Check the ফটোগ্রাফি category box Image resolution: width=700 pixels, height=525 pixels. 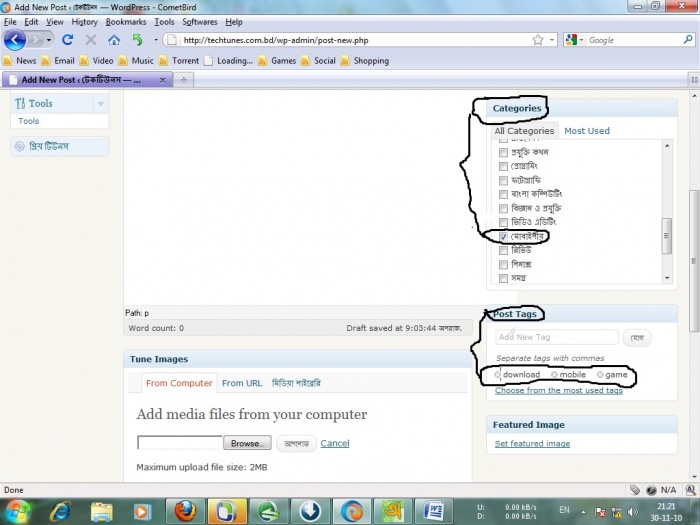503,181
